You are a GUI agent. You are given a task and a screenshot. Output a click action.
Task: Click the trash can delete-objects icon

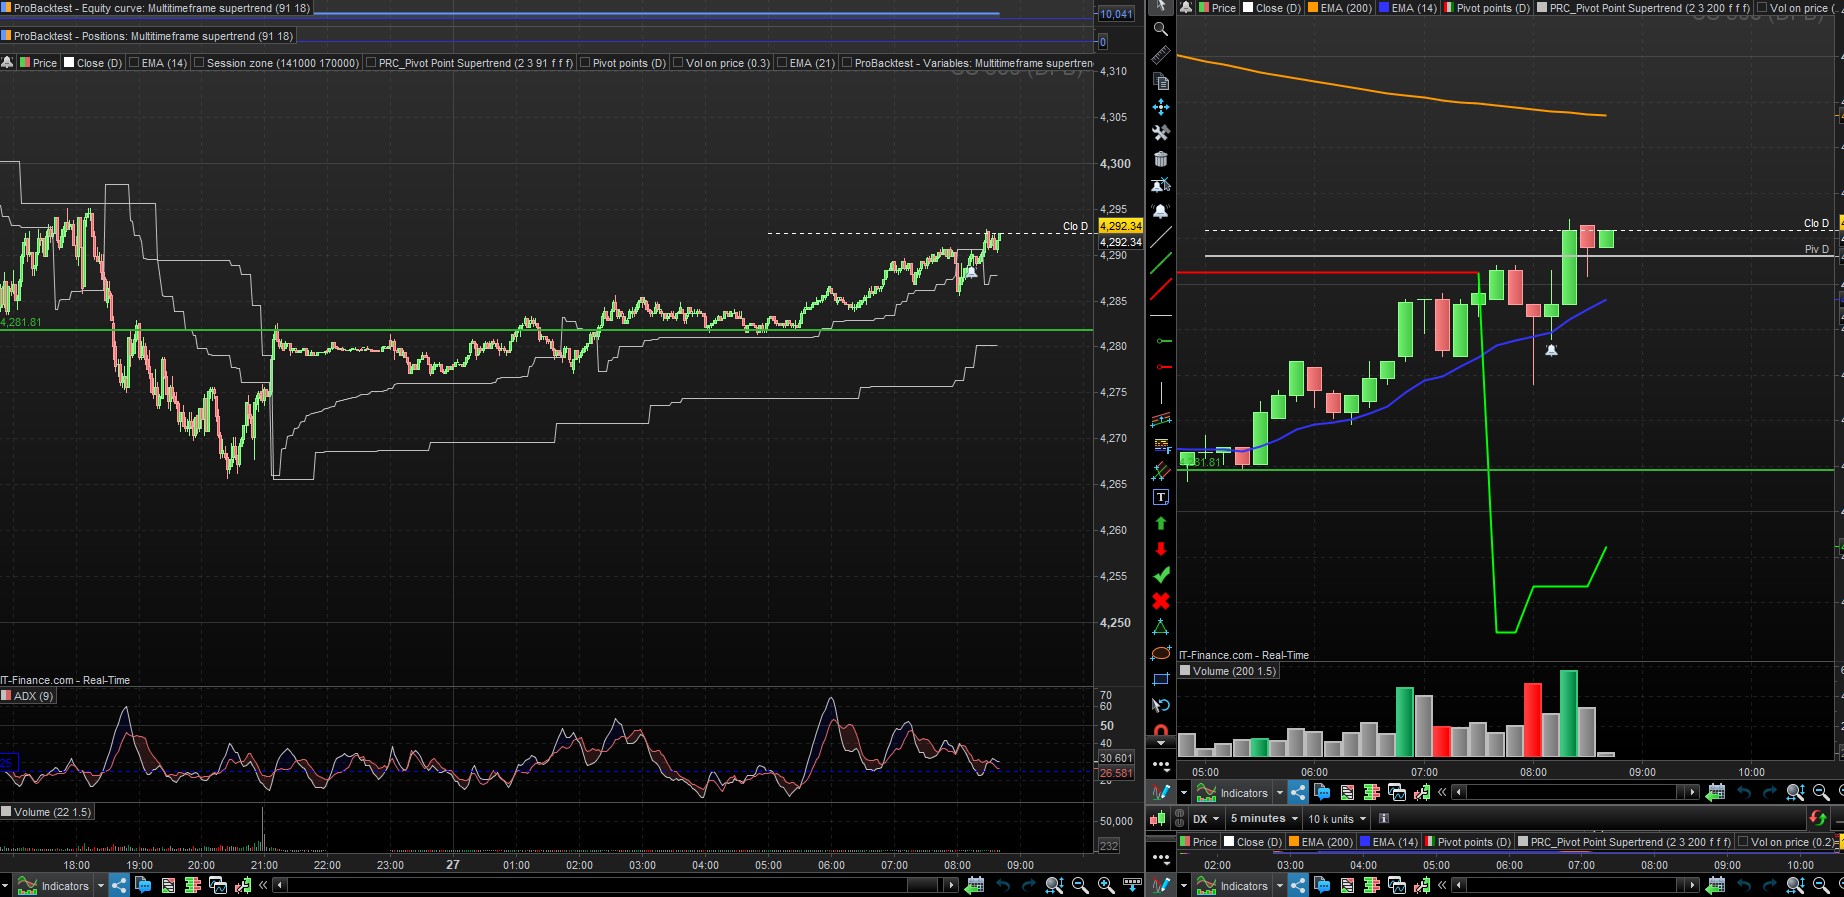click(x=1160, y=159)
